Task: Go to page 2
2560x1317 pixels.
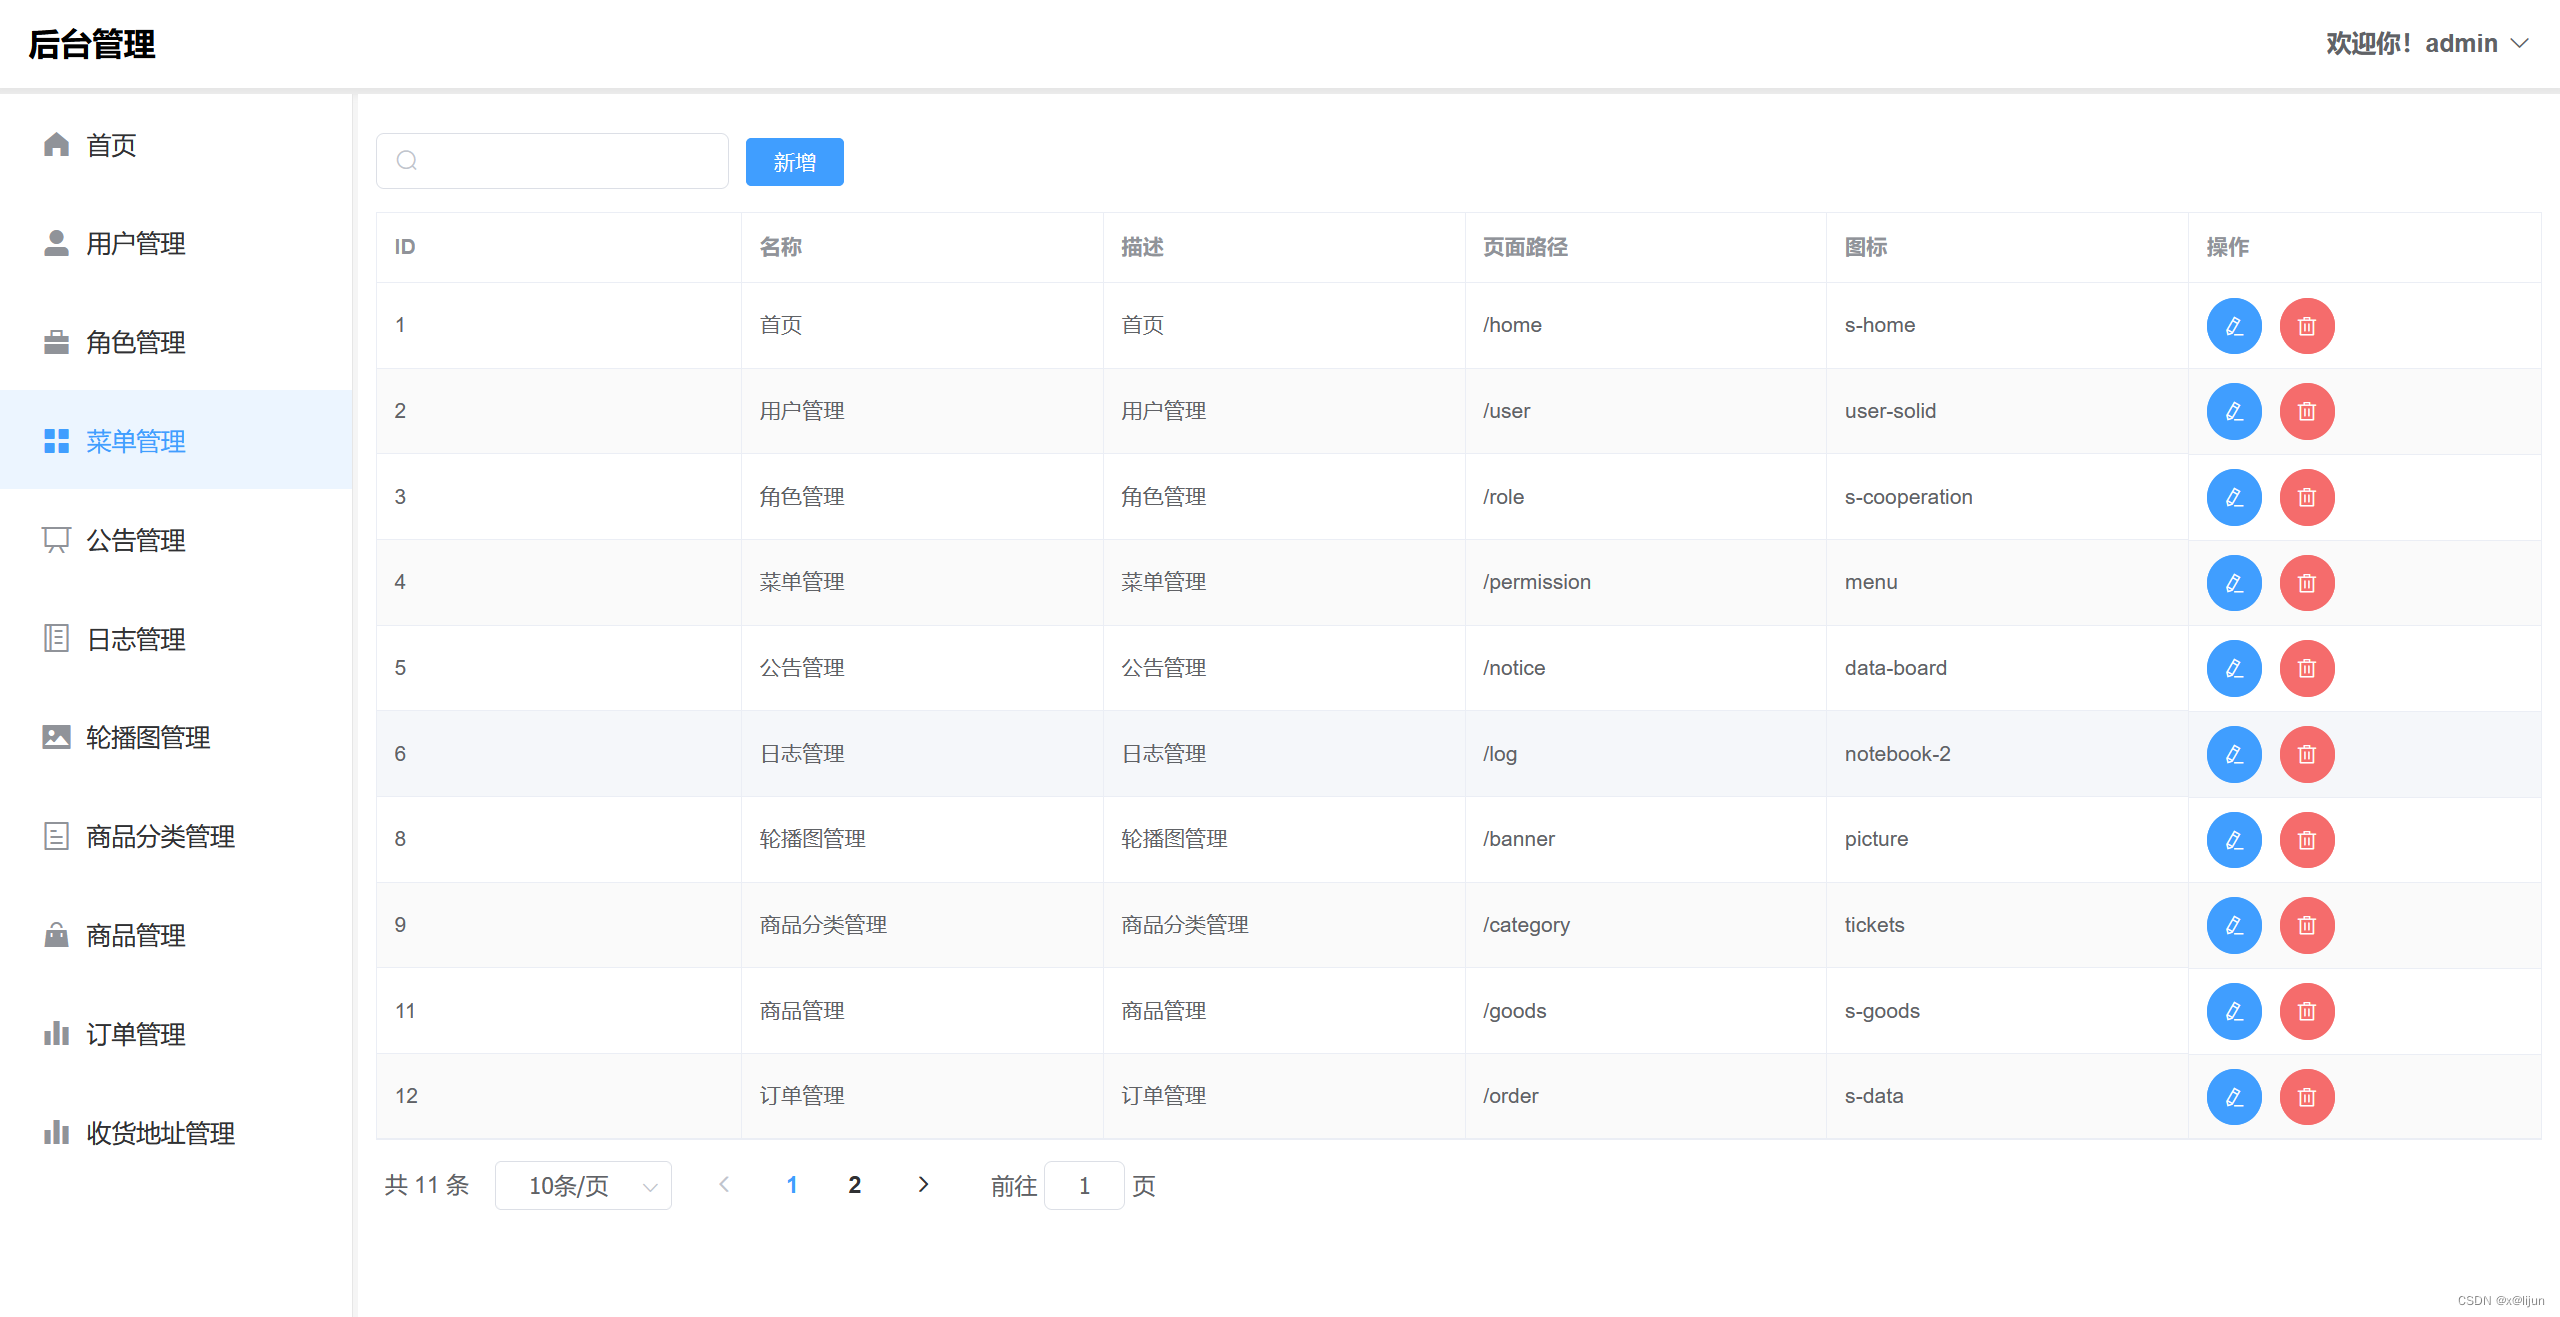Action: tap(855, 1185)
